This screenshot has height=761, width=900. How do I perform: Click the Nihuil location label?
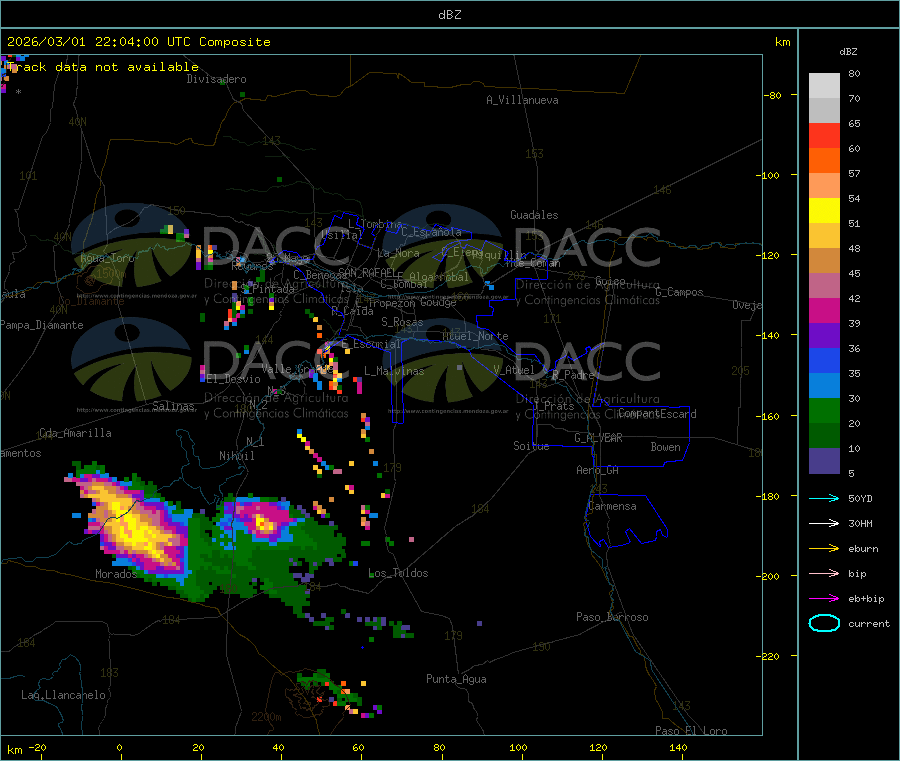click(236, 456)
